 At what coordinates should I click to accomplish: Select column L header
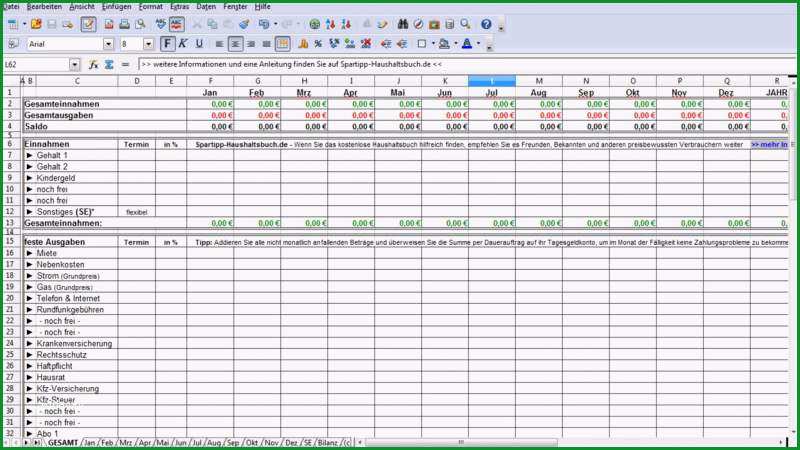(492, 81)
